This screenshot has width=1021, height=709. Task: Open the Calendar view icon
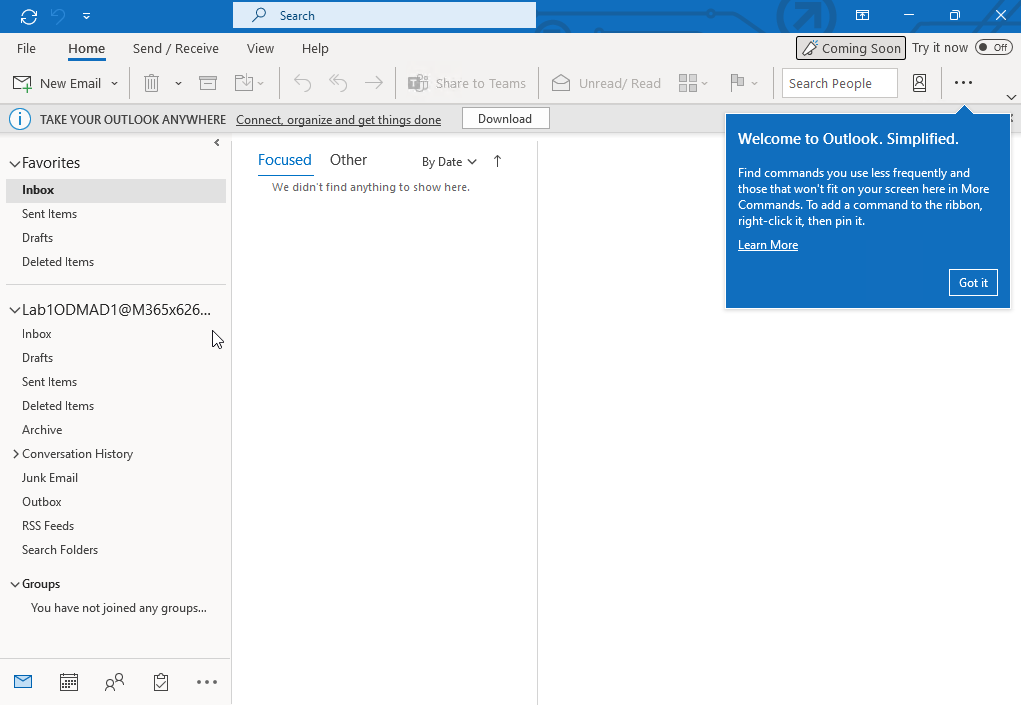point(69,682)
